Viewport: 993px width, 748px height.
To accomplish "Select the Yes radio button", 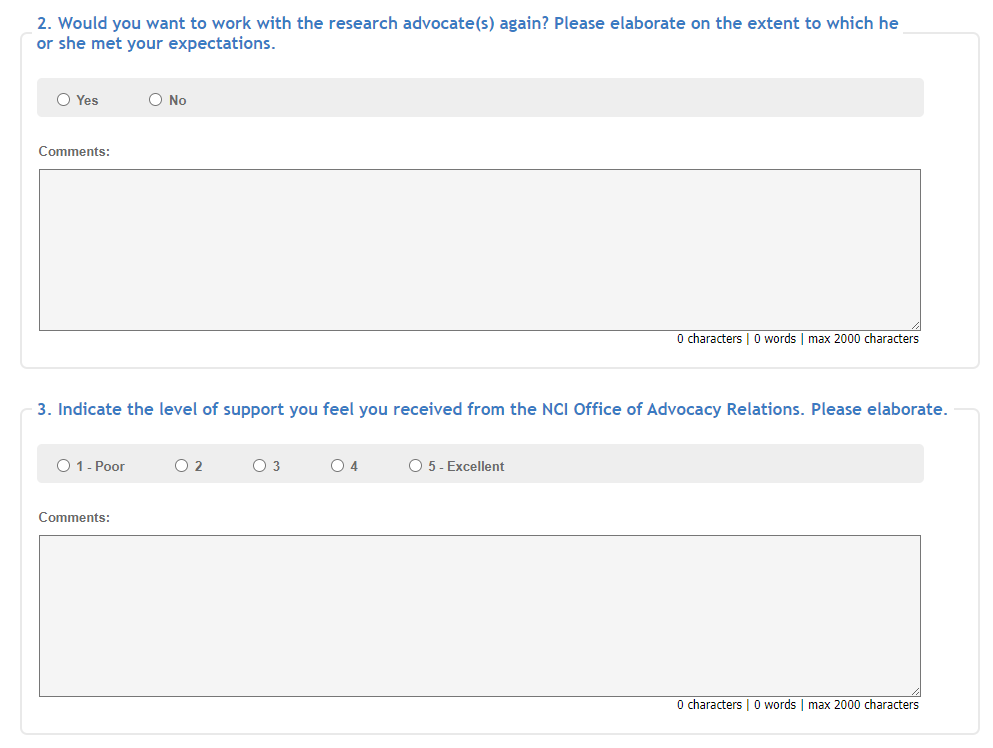I will [64, 100].
